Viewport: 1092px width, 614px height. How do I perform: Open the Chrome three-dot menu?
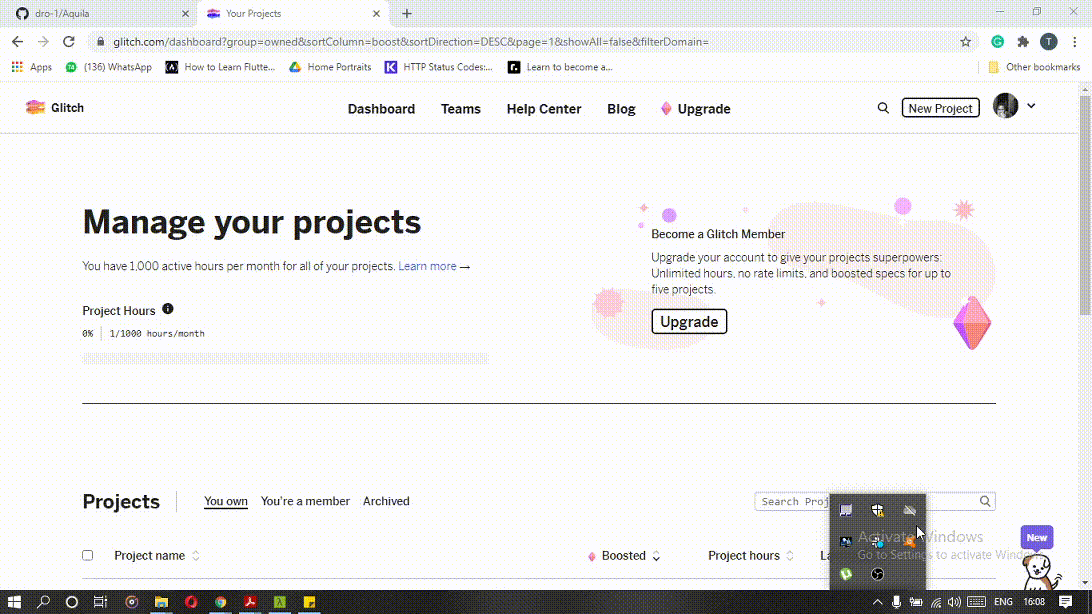point(1075,42)
